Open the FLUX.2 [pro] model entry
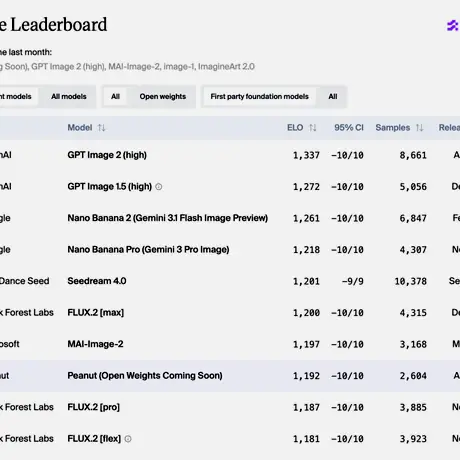 click(94, 407)
